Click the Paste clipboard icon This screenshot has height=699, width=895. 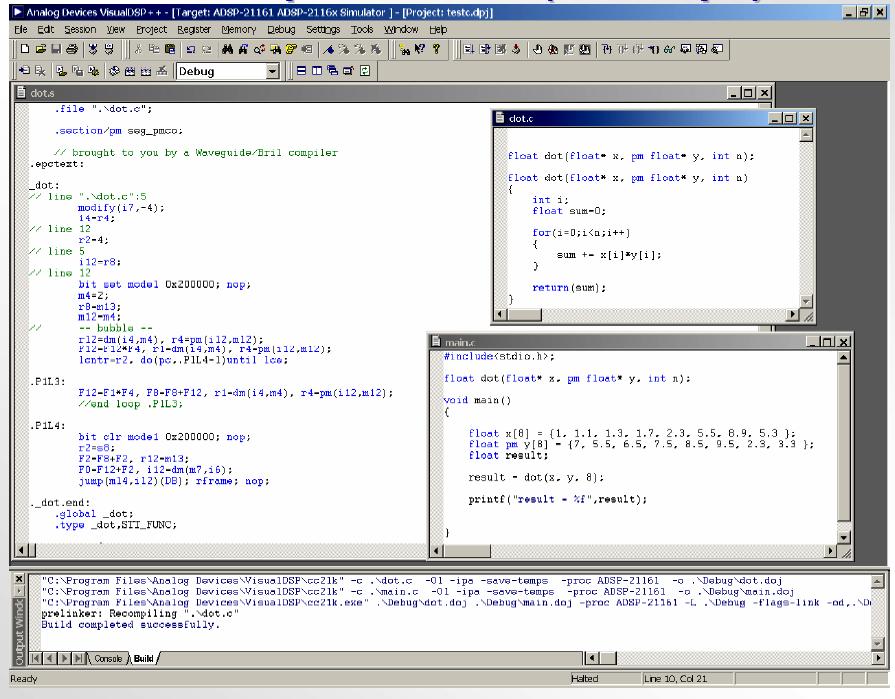(170, 49)
